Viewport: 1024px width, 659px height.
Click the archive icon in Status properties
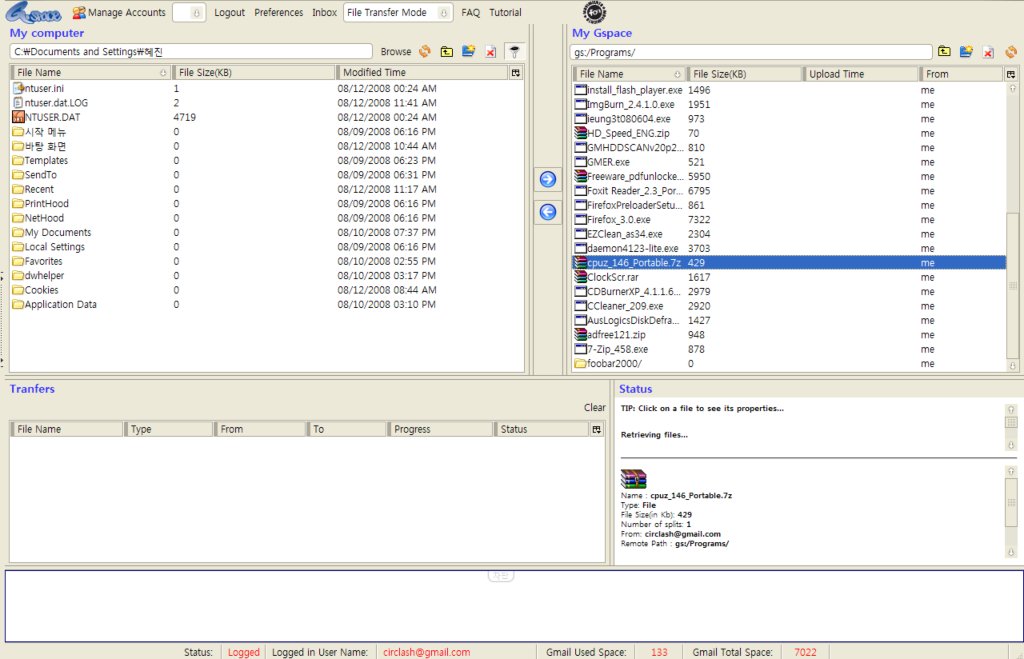click(633, 479)
